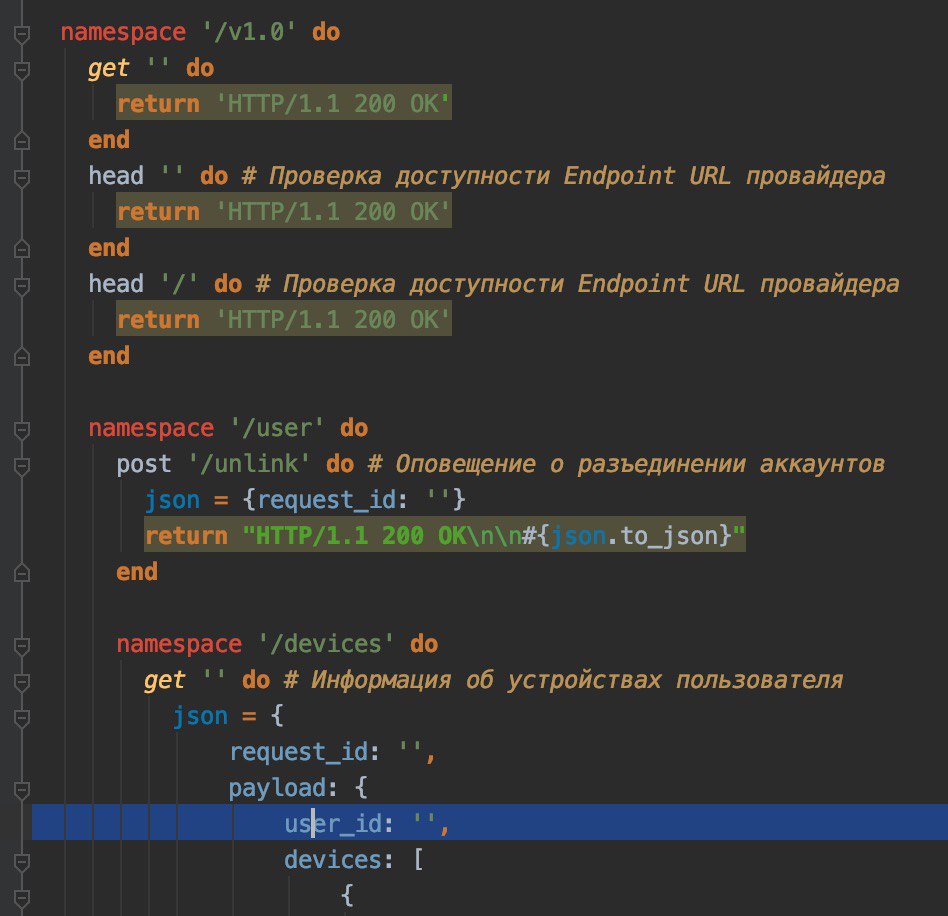This screenshot has height=916, width=948.
Task: Fold the get block about Информация об устройствах
Action: tap(22, 682)
